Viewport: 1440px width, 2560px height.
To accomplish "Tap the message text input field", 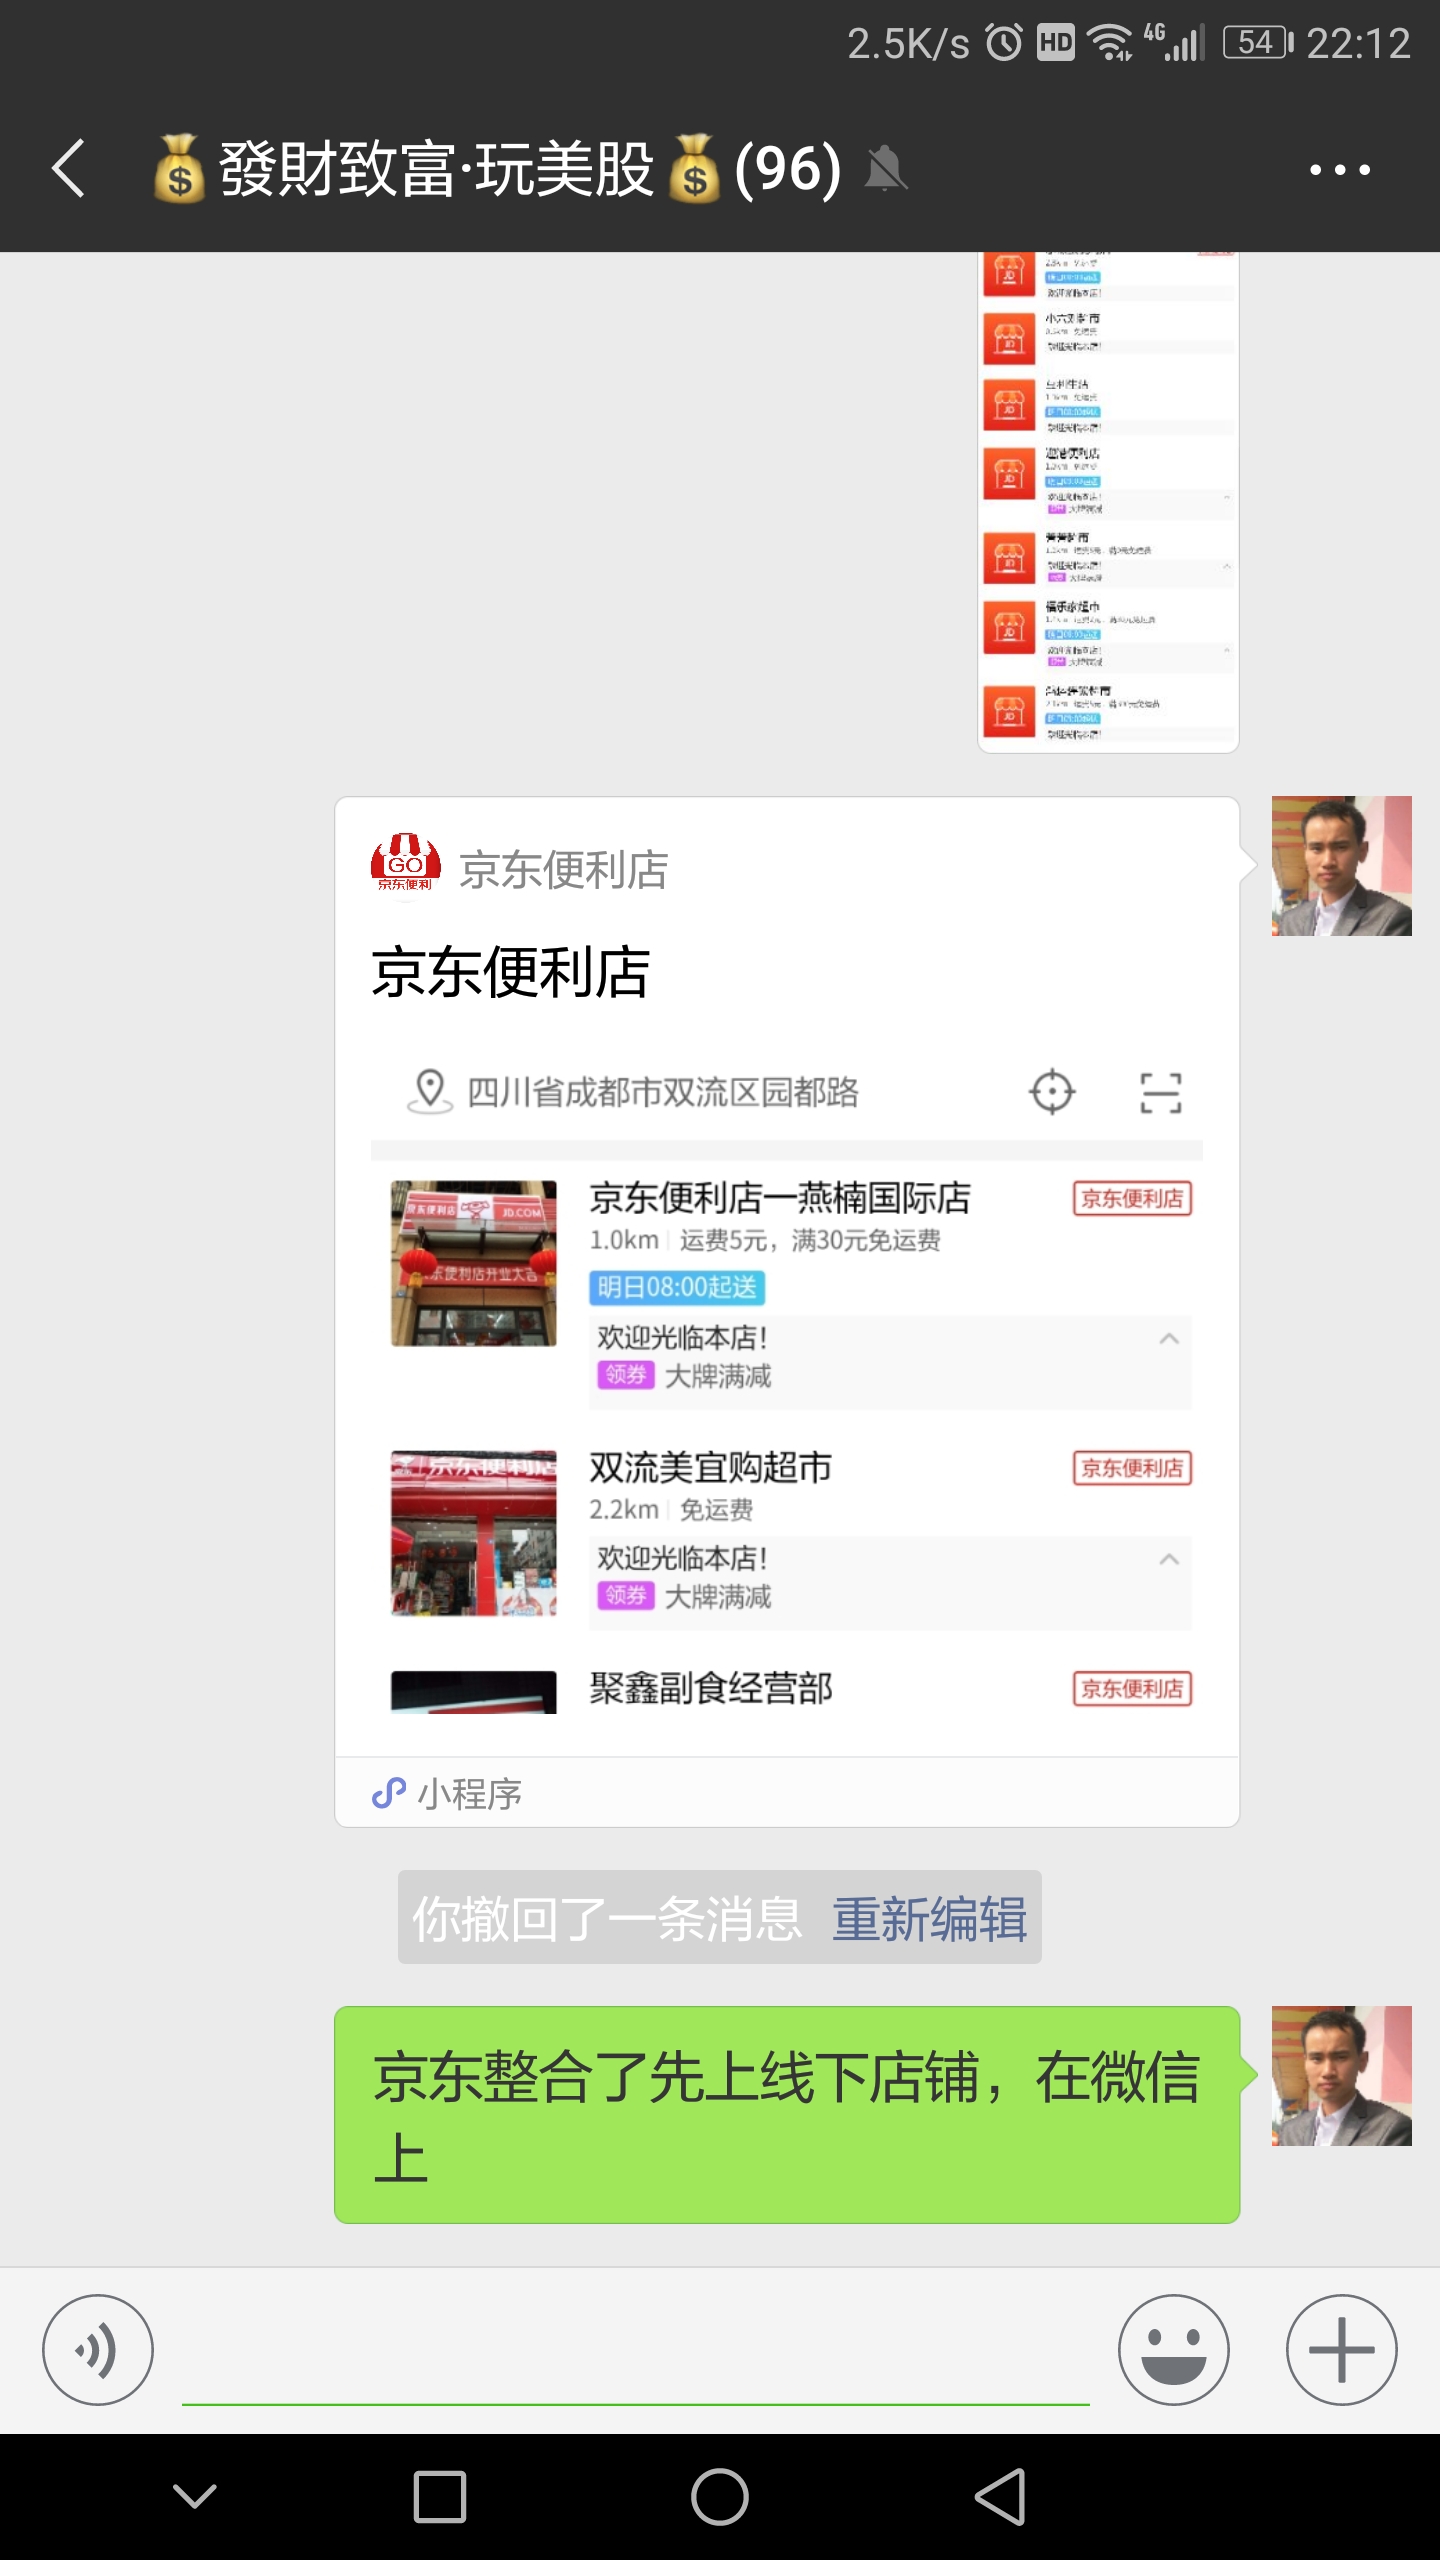I will click(636, 2350).
